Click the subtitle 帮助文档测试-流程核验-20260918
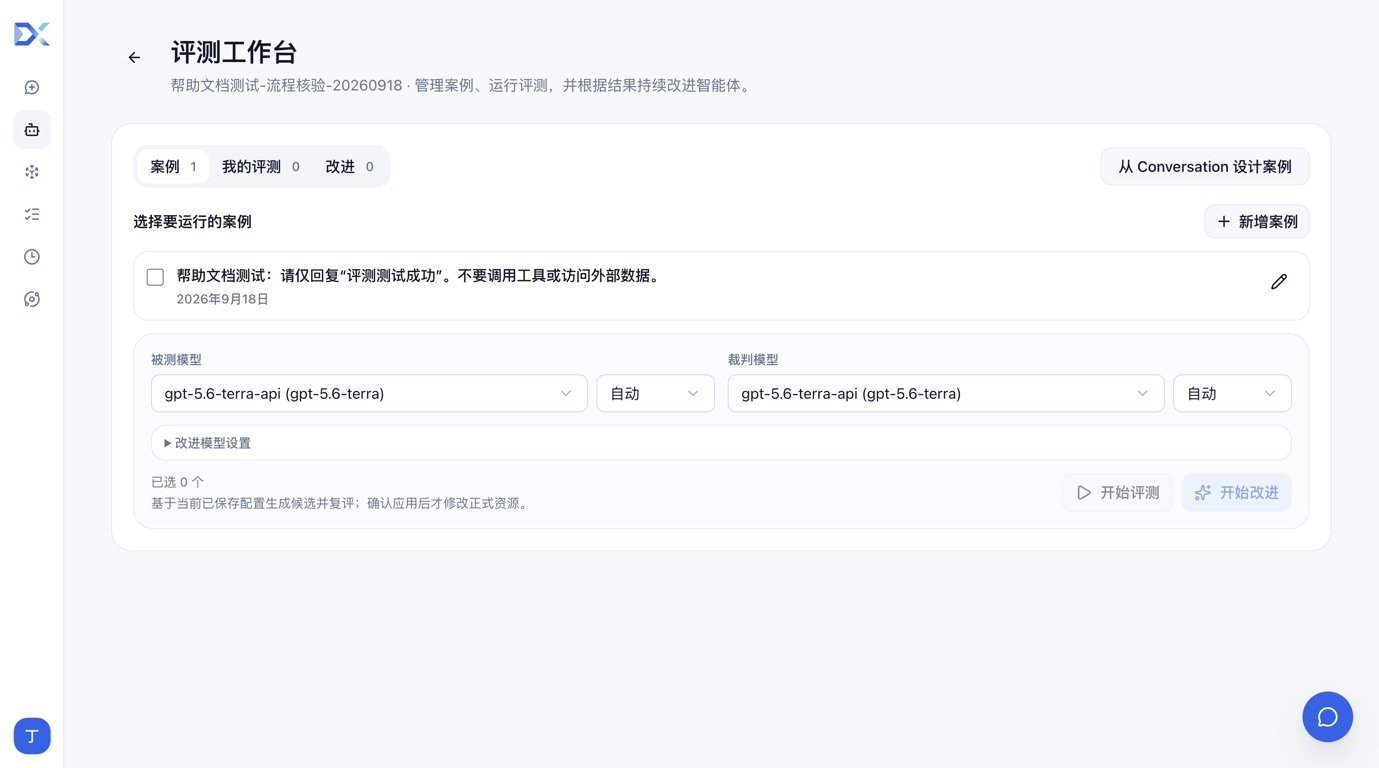This screenshot has width=1379, height=768. click(x=286, y=86)
